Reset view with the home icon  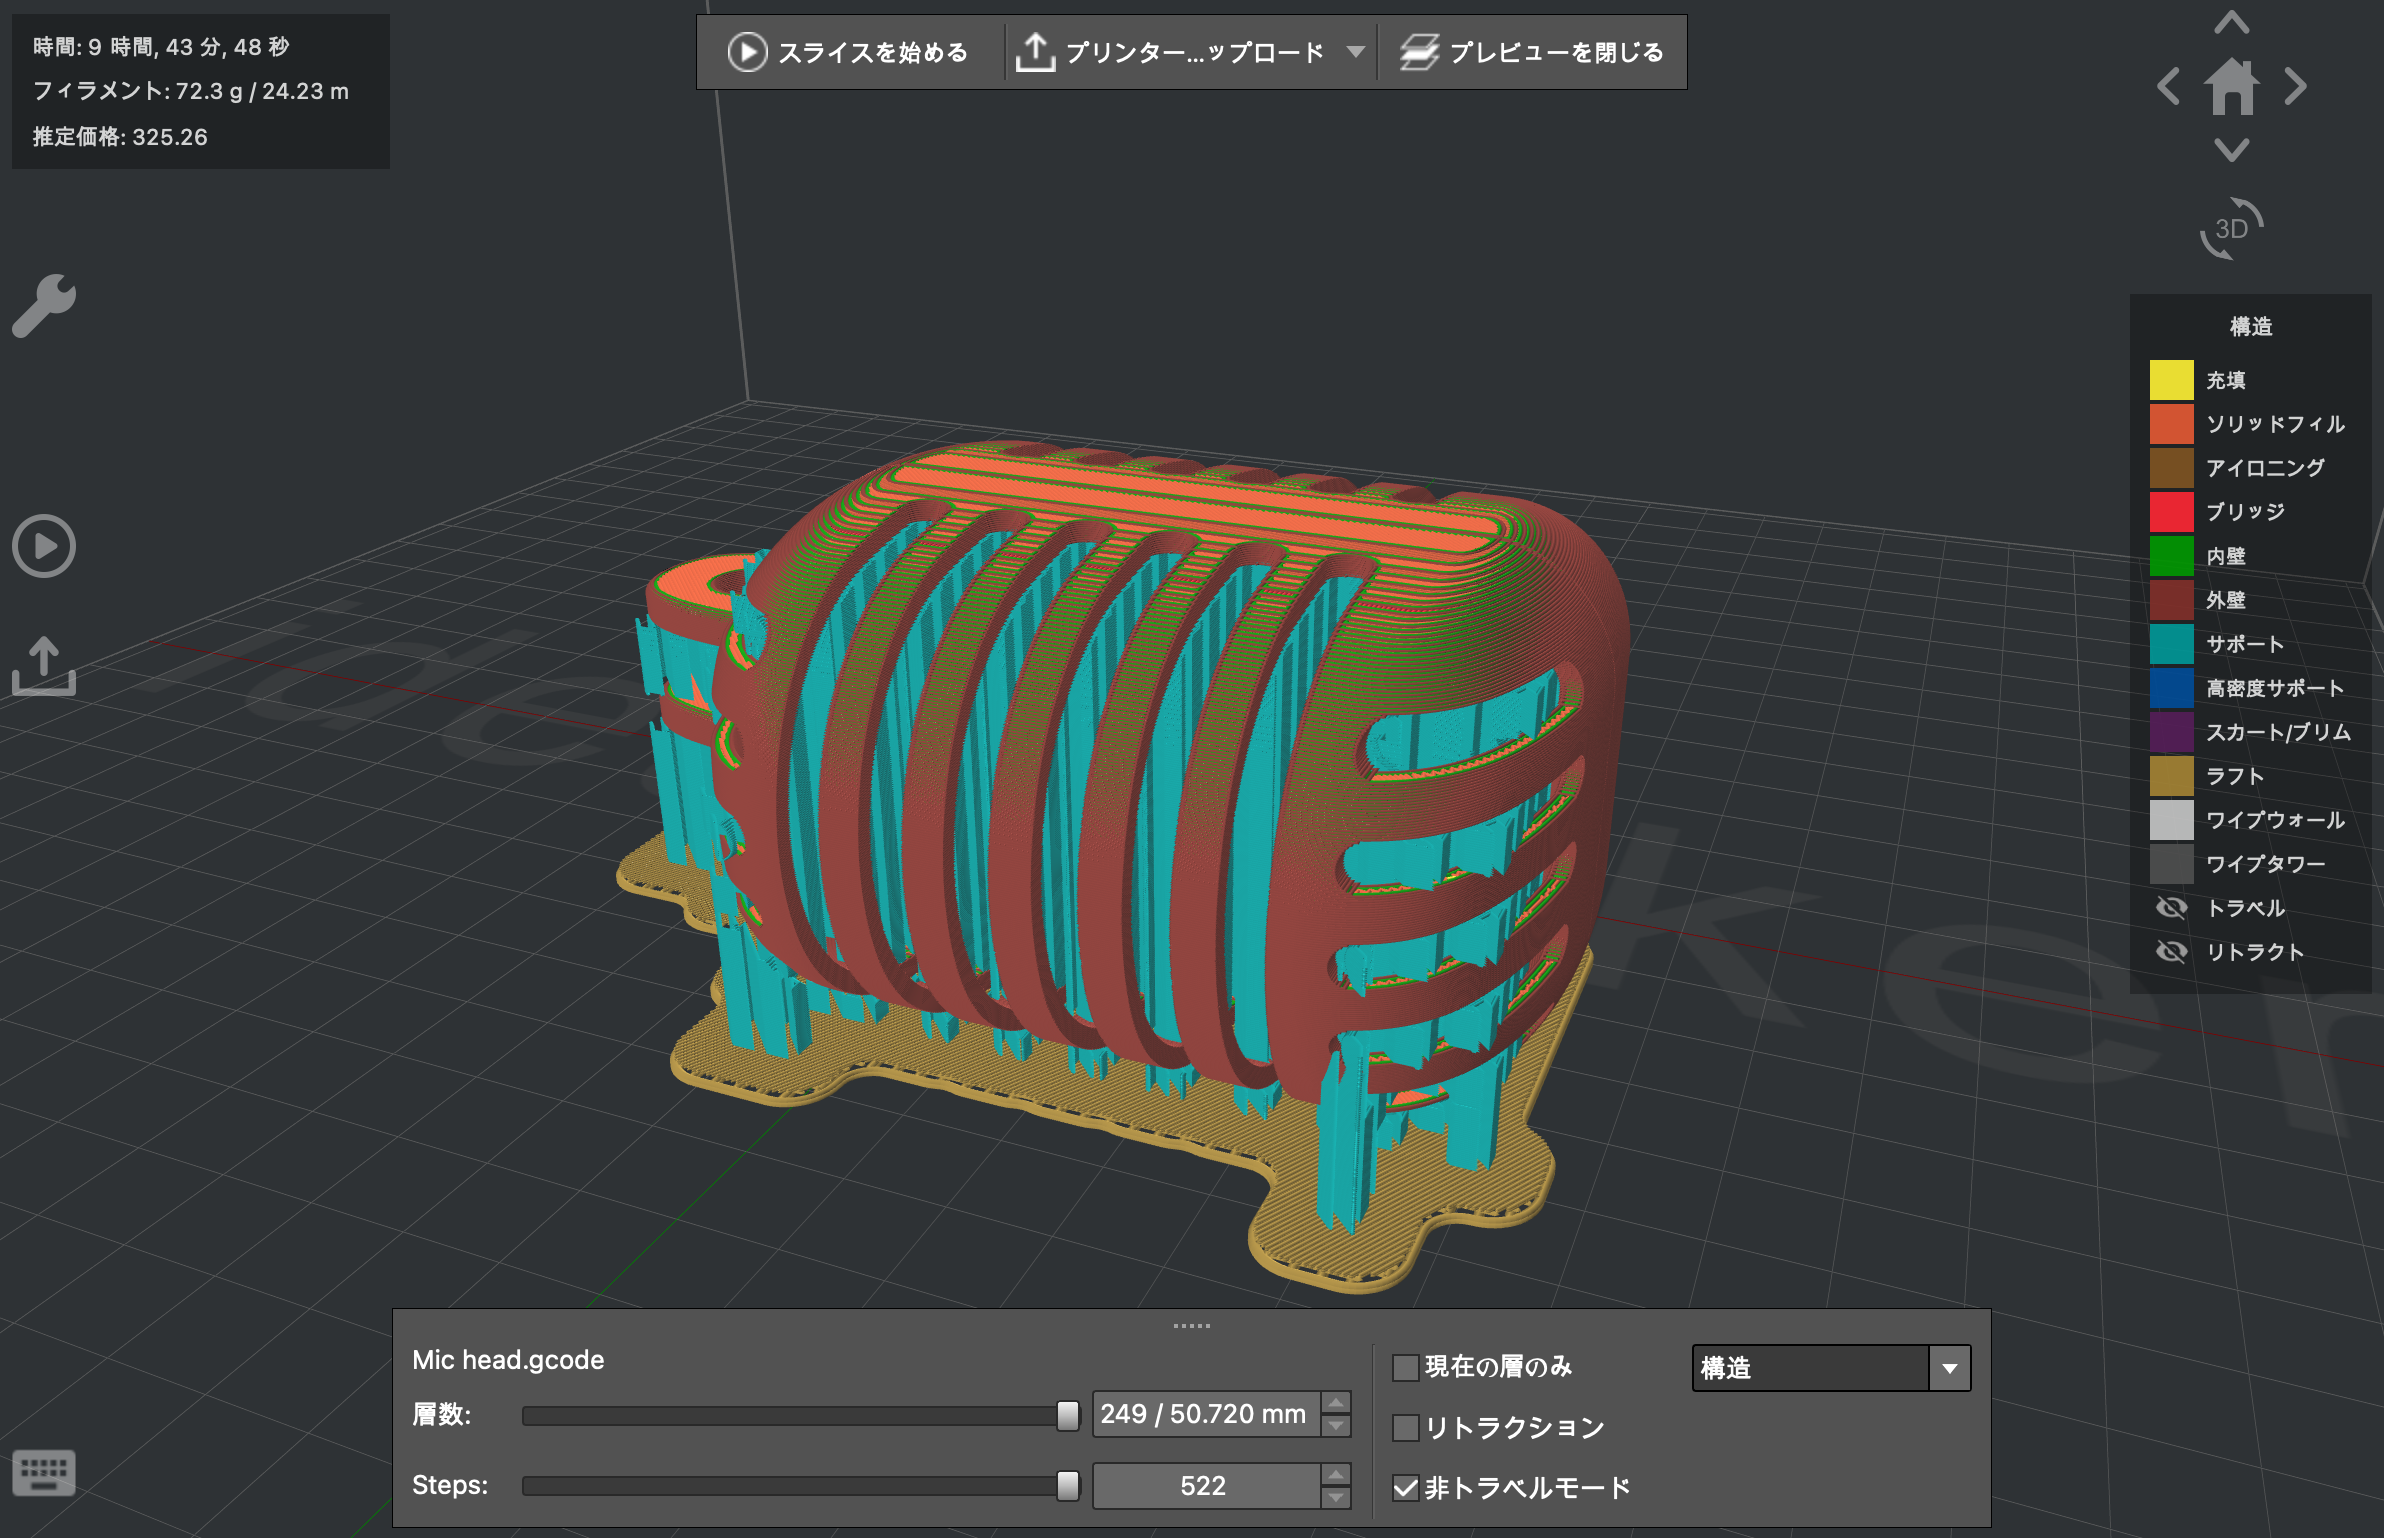pos(2232,86)
